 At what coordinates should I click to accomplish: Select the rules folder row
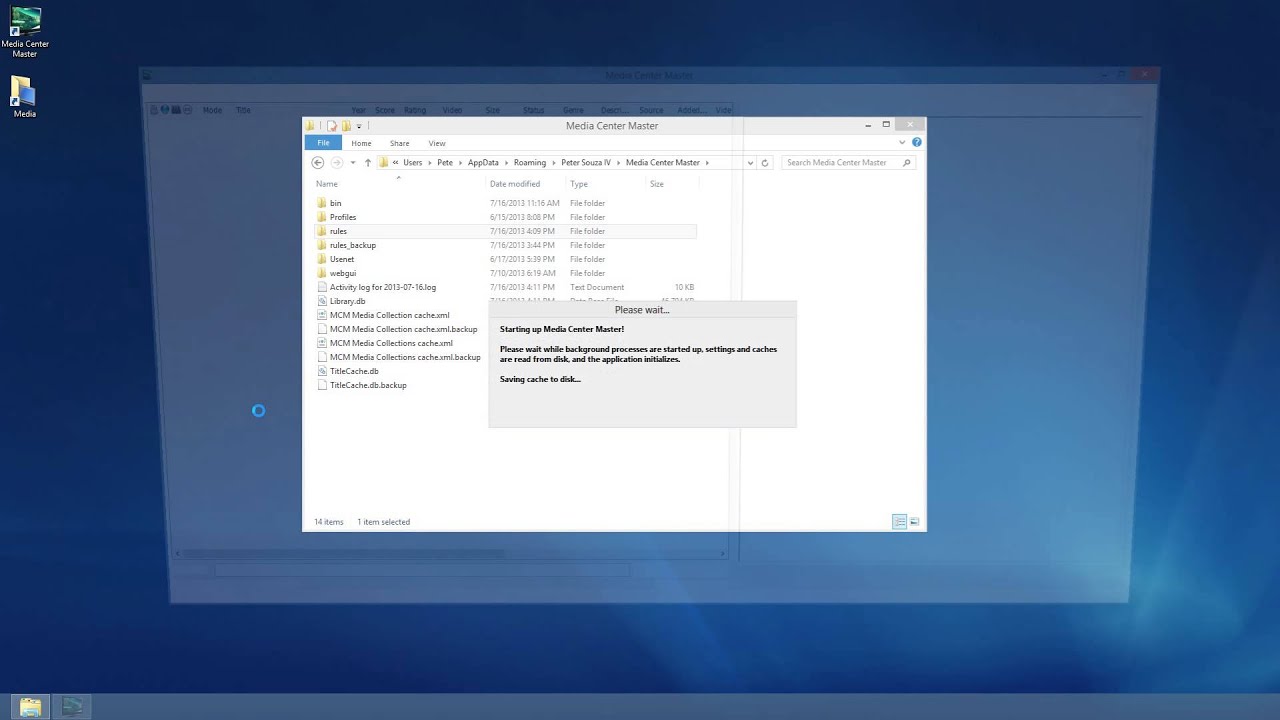click(x=505, y=231)
